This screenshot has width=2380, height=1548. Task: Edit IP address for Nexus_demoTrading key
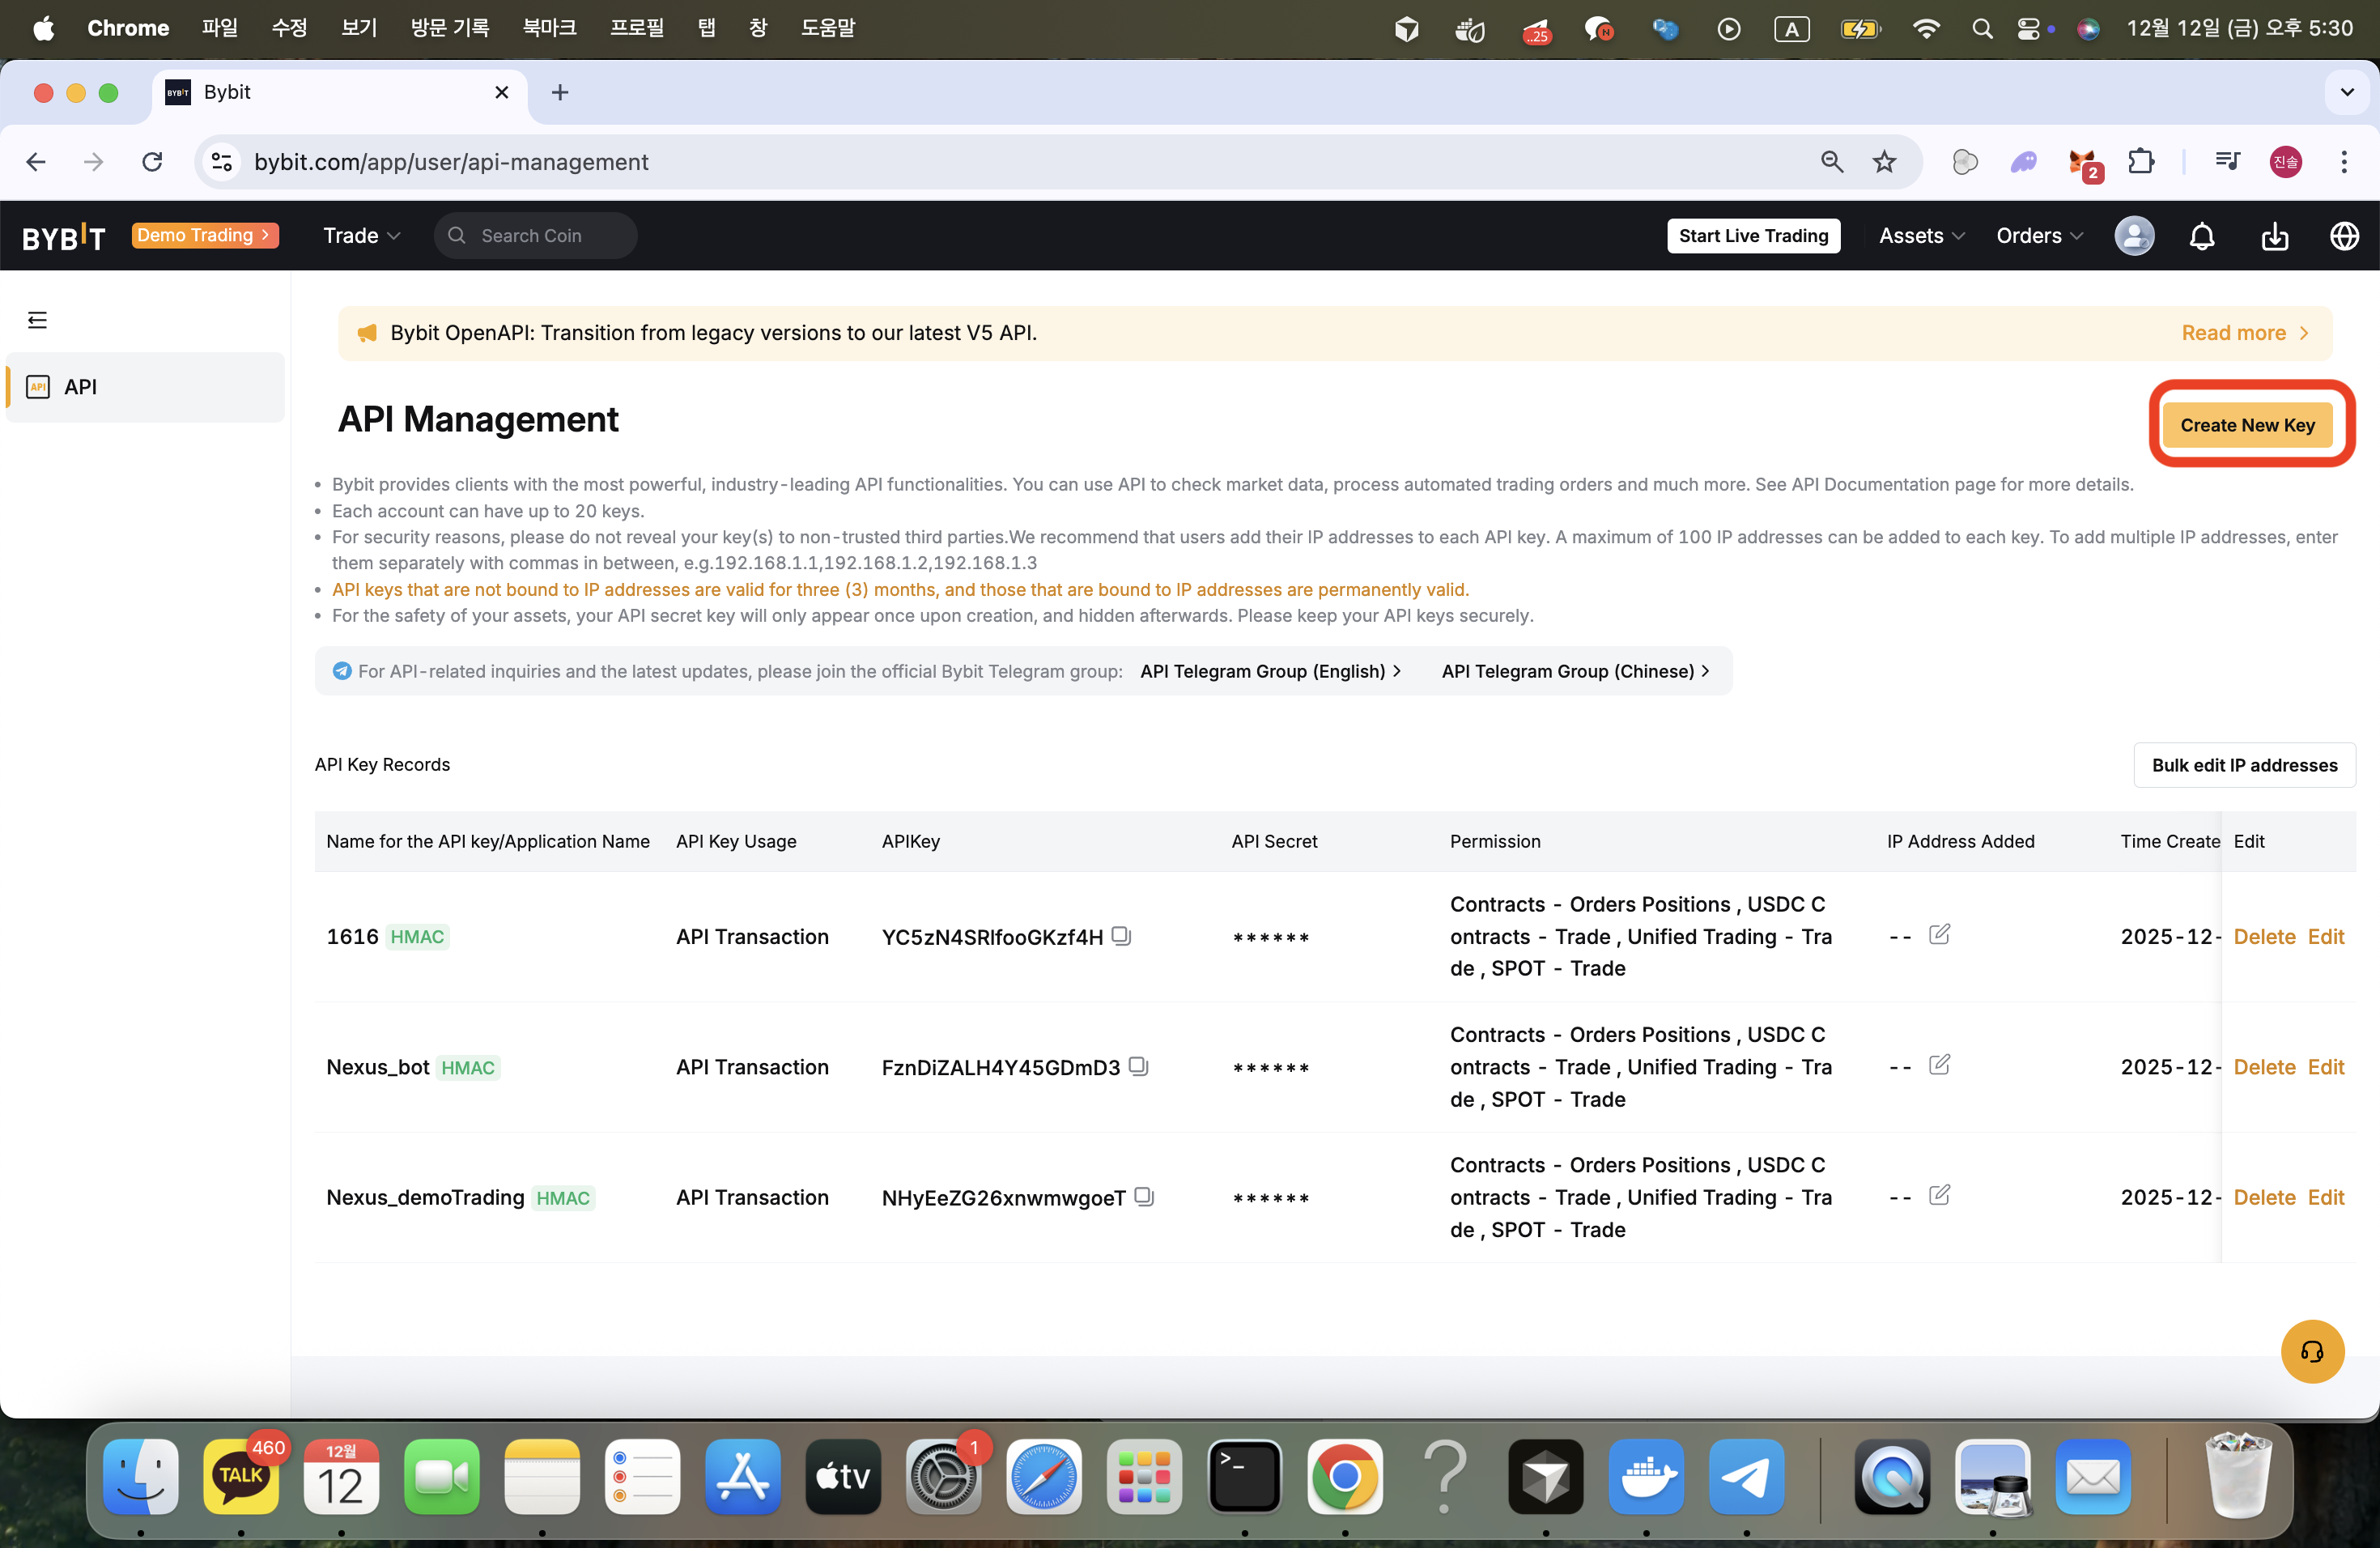click(1938, 1195)
